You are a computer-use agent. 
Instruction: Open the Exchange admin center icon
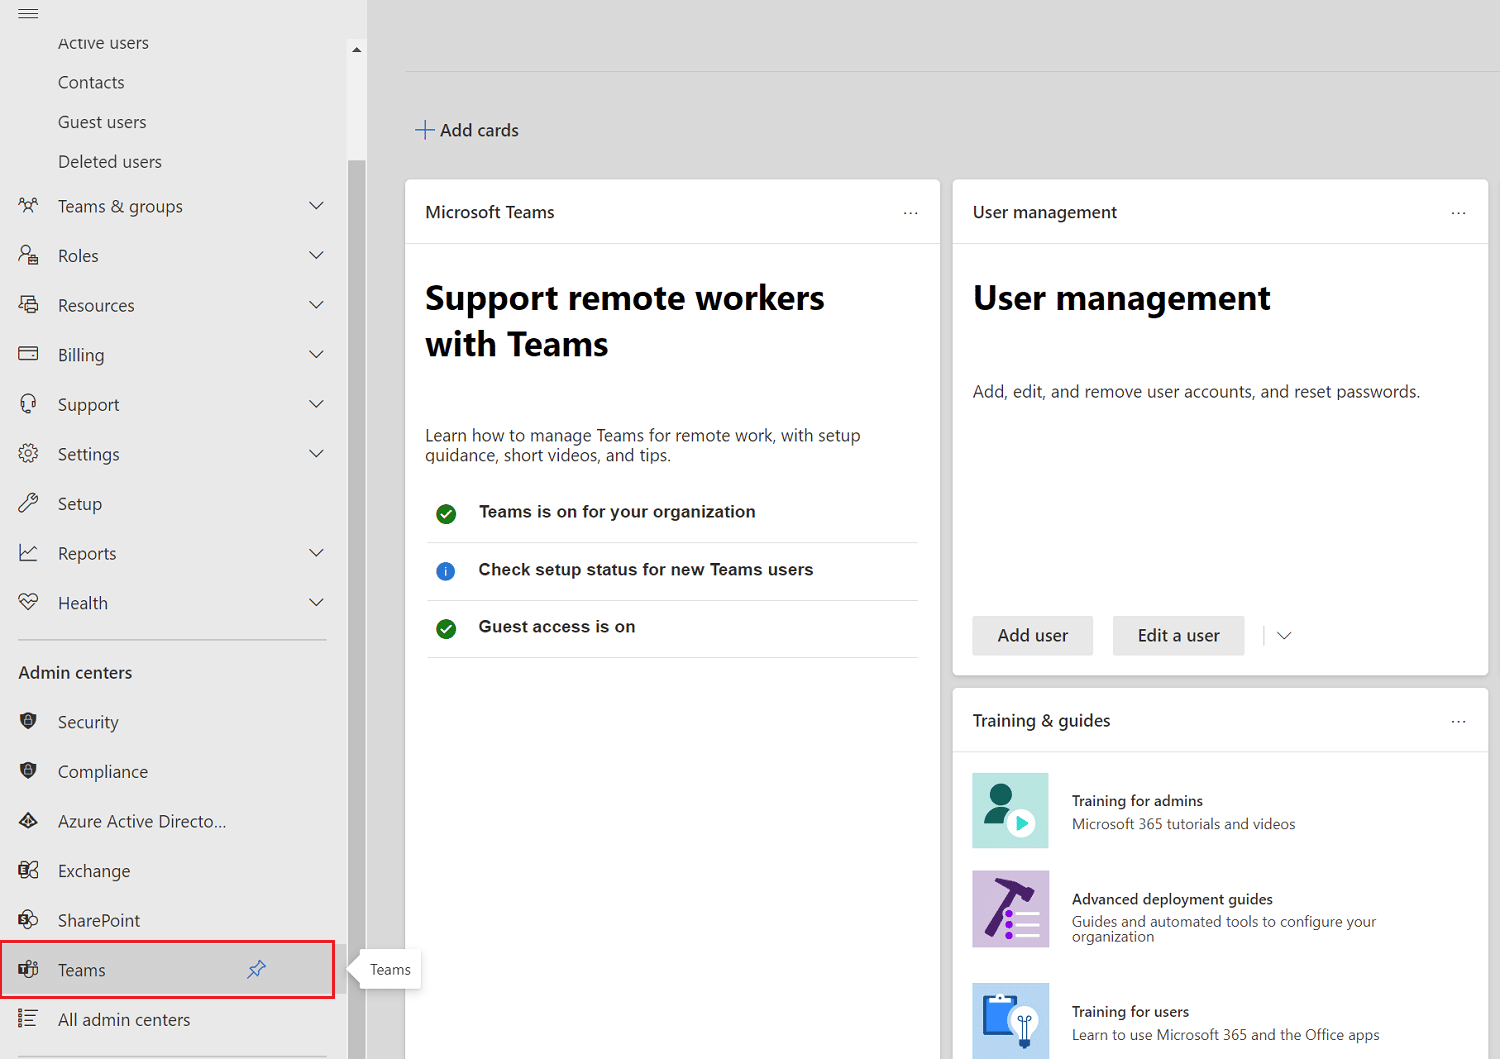point(28,870)
